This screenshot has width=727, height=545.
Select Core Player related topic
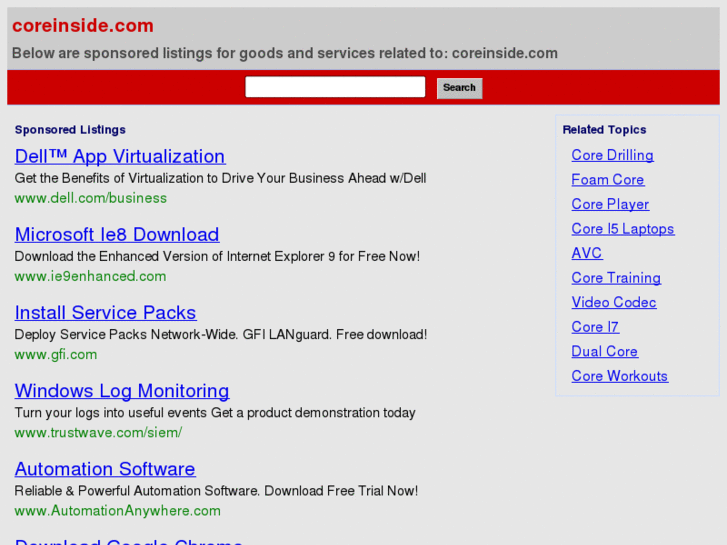pyautogui.click(x=610, y=204)
